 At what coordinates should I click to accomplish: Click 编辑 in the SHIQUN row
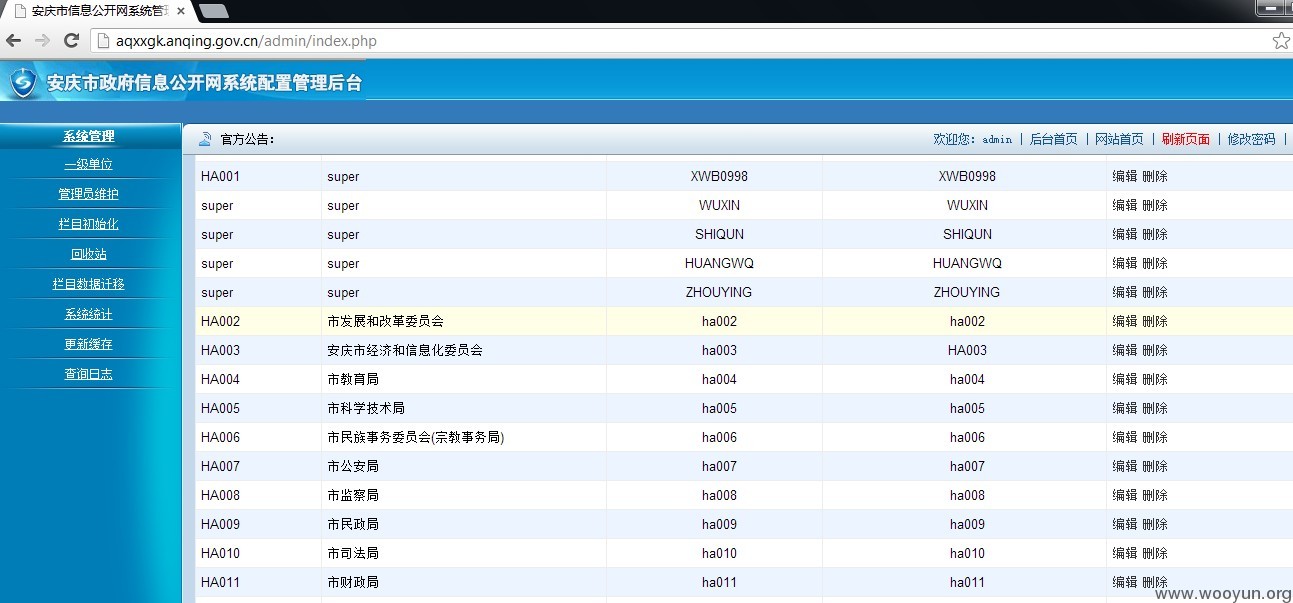(1125, 234)
